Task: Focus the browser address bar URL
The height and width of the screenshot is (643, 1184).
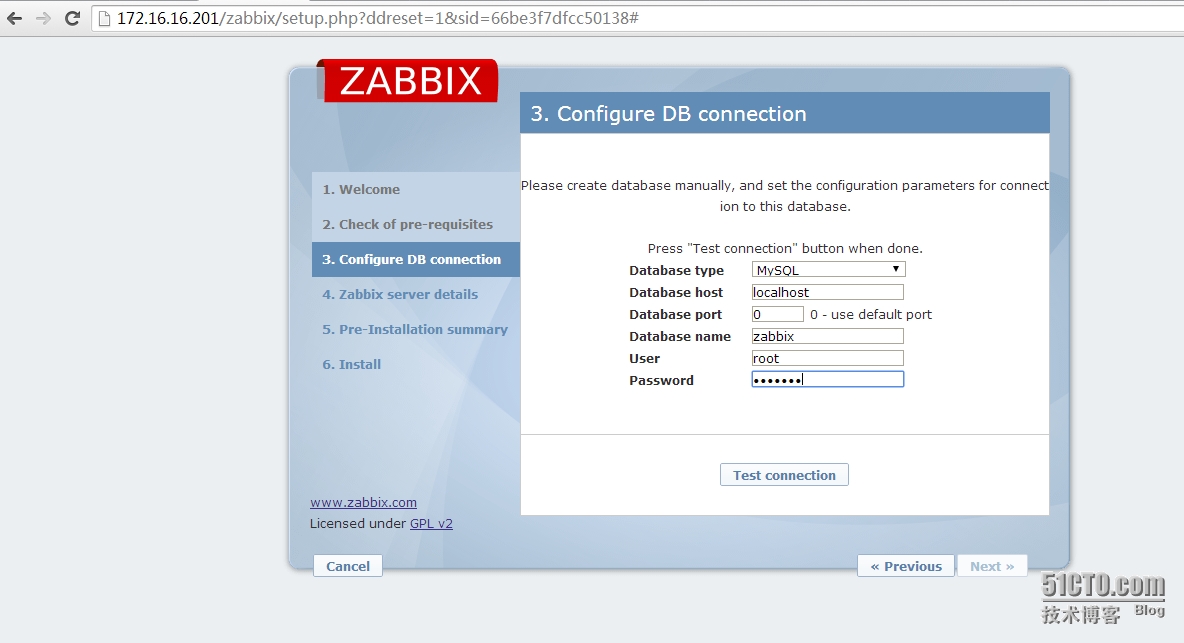Action: 378,18
